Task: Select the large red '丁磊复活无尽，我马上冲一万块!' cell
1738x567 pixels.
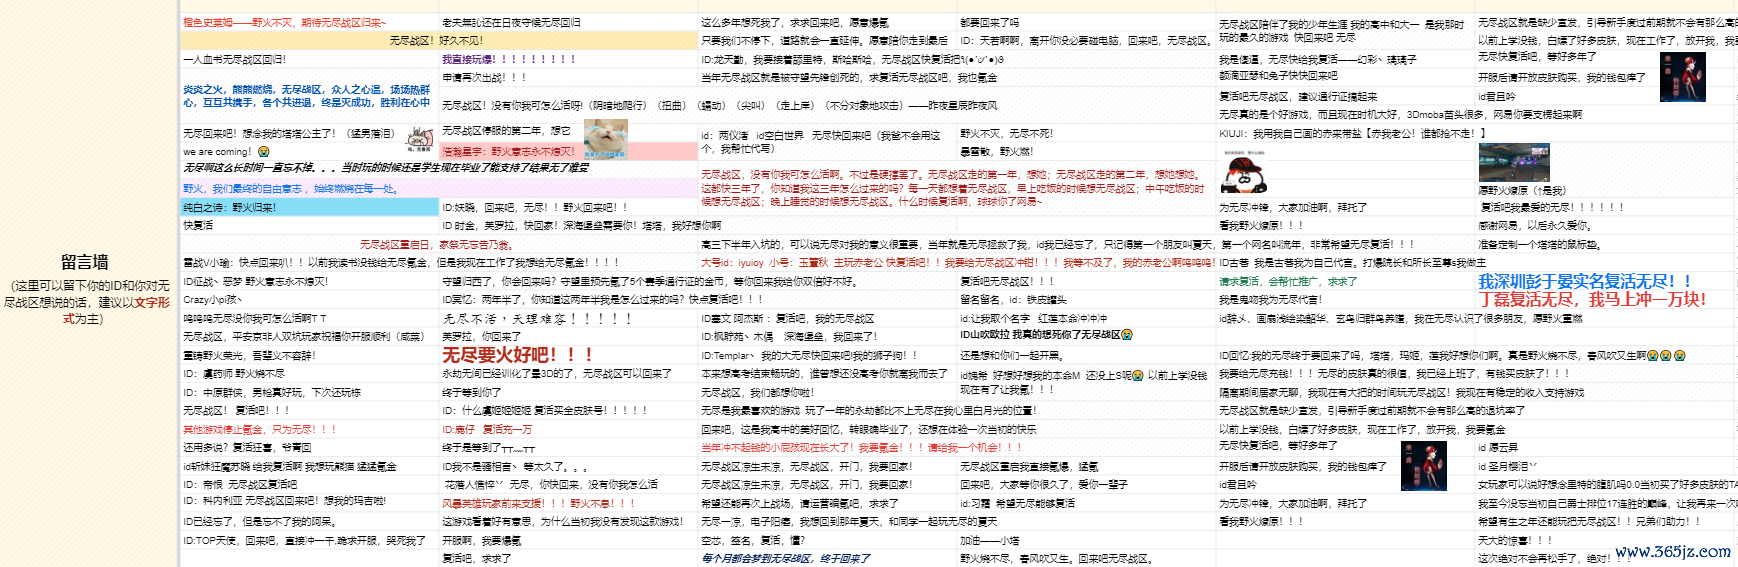Action: click(1592, 299)
